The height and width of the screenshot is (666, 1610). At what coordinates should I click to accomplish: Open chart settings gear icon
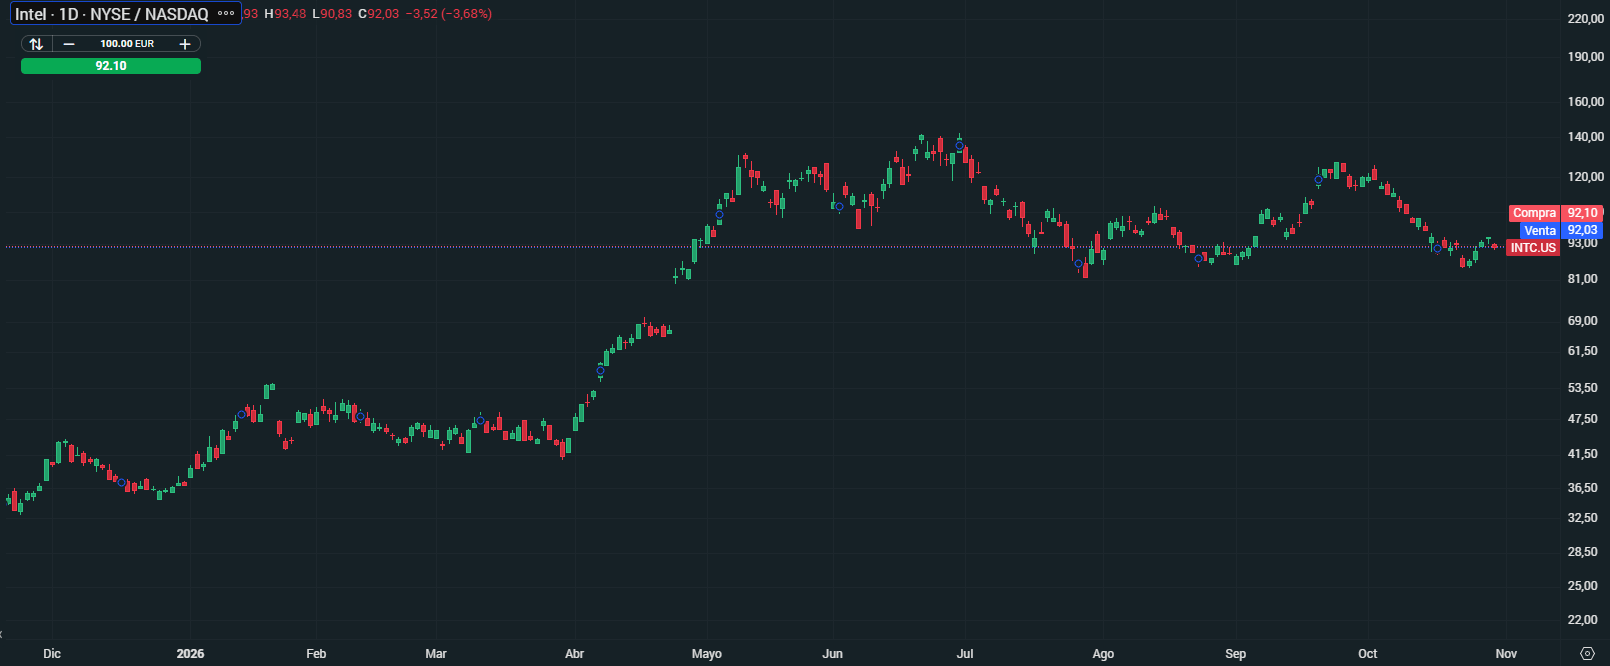(1587, 653)
